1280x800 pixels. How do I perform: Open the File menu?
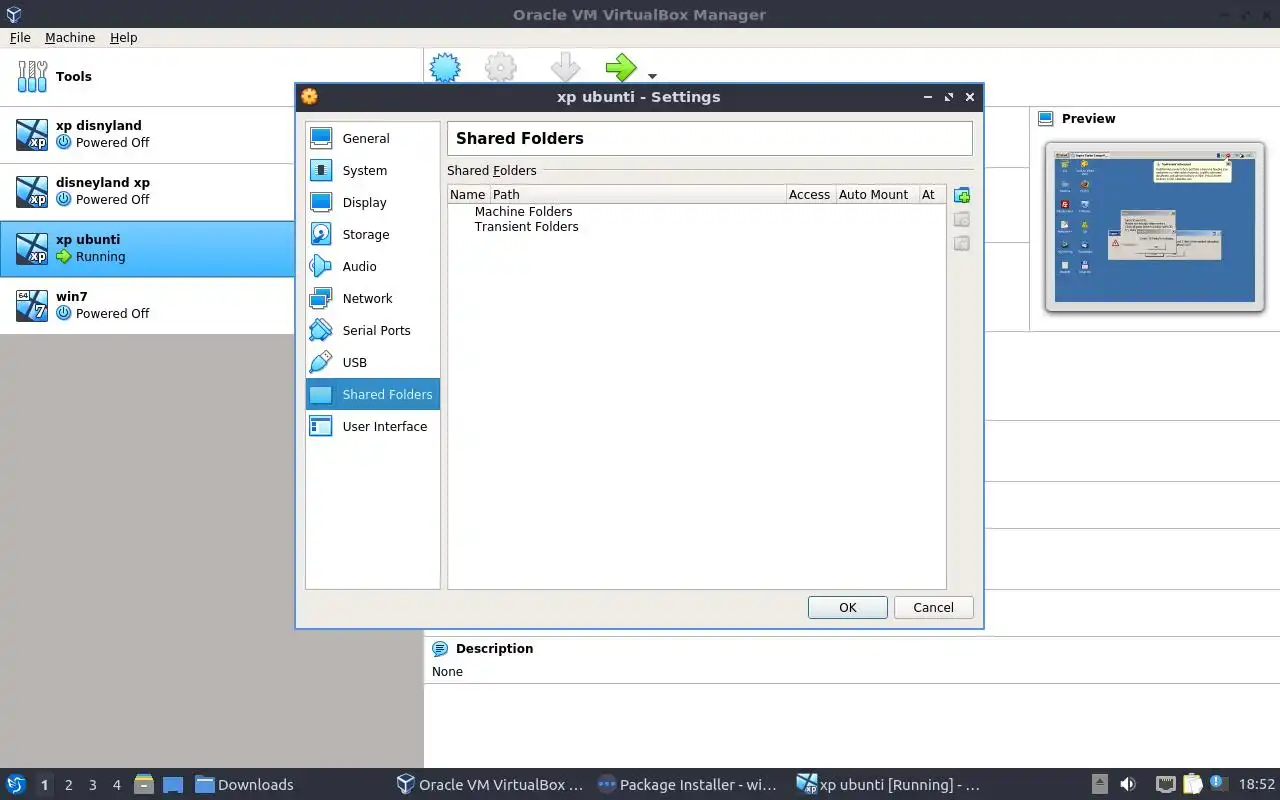[x=20, y=37]
